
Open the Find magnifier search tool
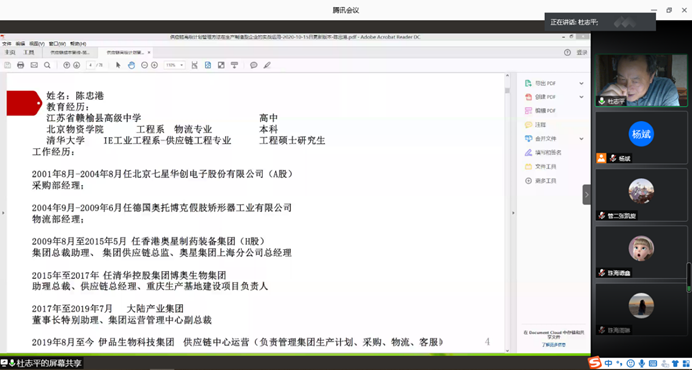(47, 65)
